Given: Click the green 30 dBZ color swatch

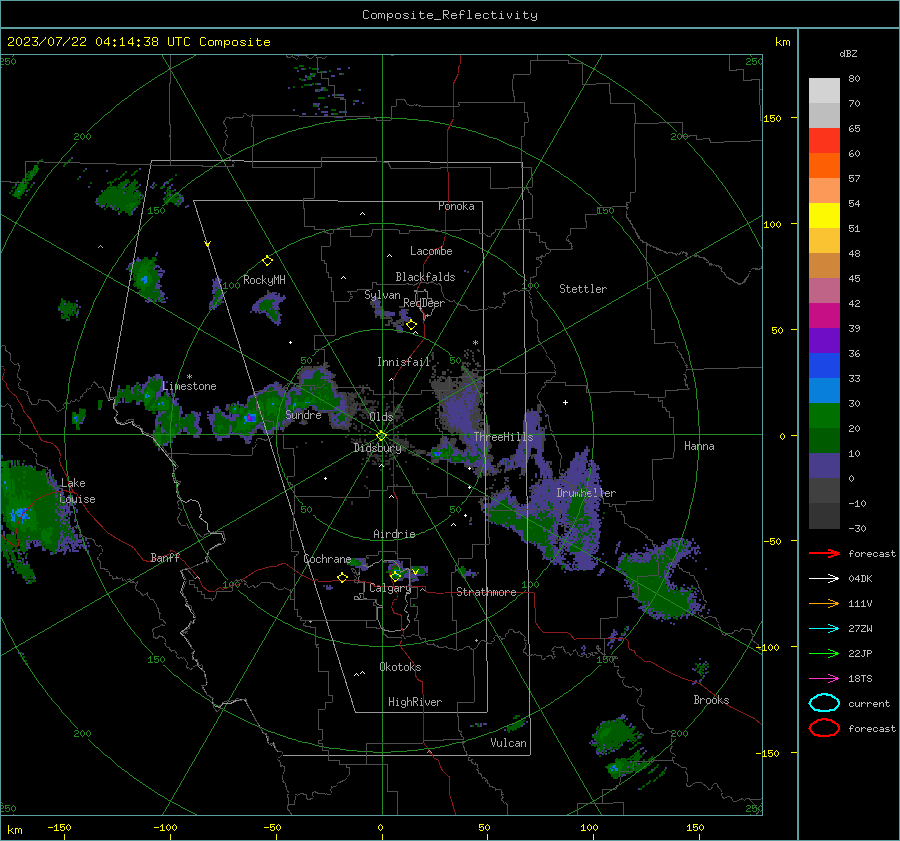Looking at the screenshot, I should point(824,416).
